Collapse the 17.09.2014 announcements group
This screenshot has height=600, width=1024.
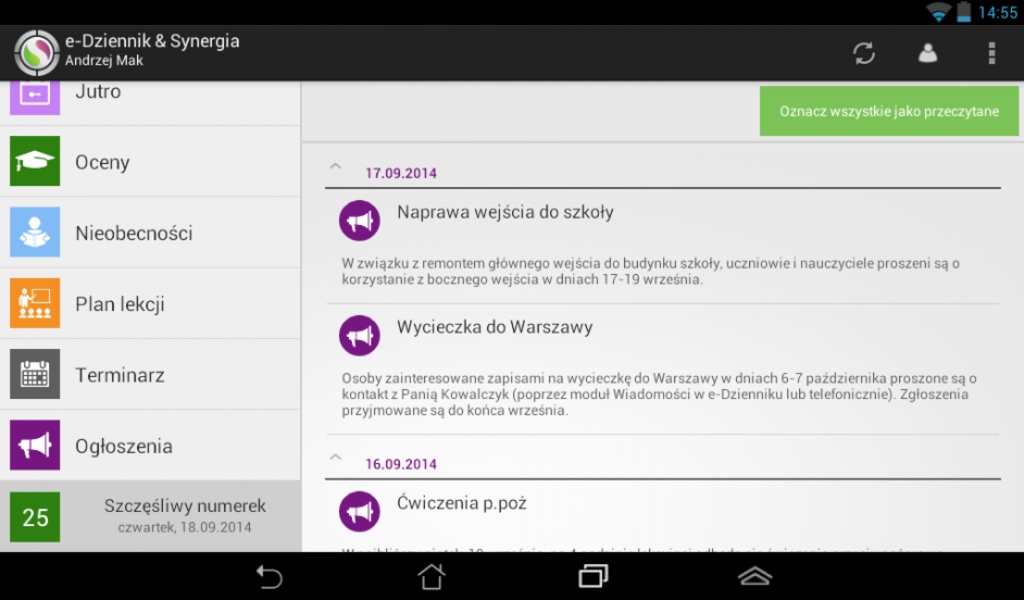(x=336, y=167)
